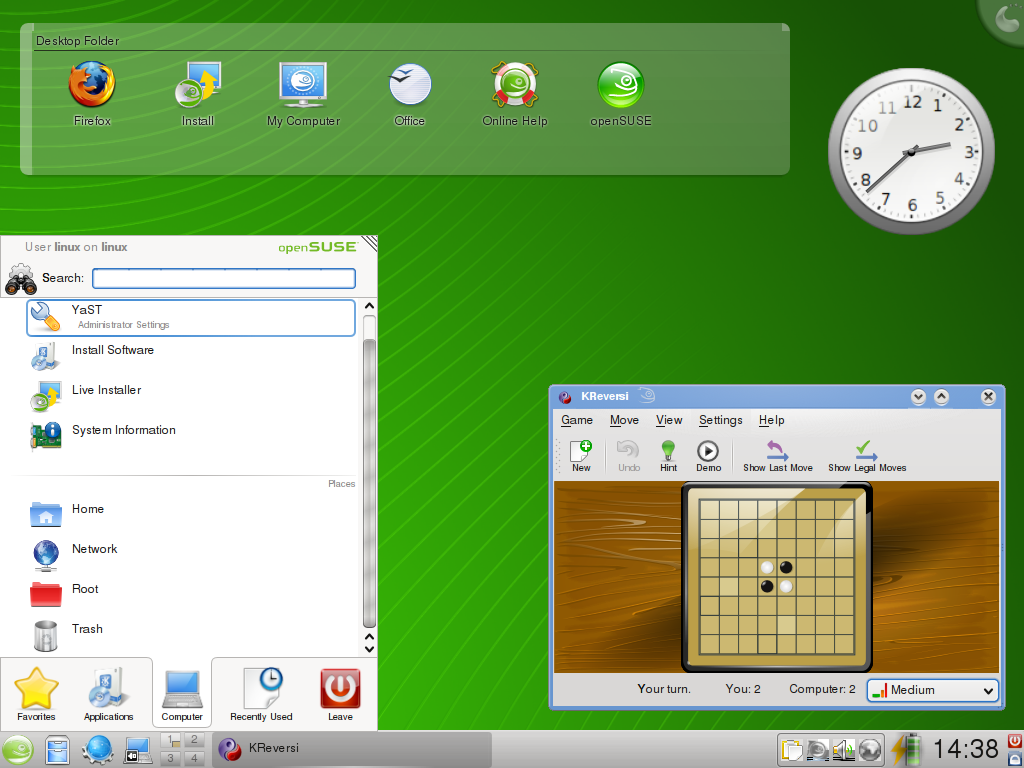The width and height of the screenshot is (1024, 768).
Task: Open YaST Administrator Settings
Action: [191, 317]
